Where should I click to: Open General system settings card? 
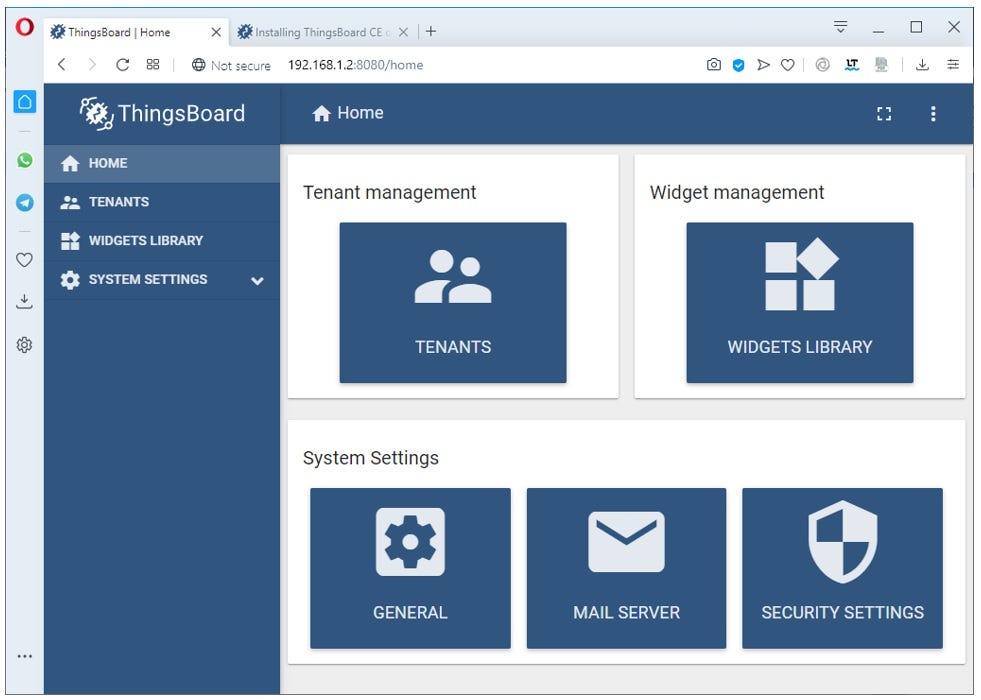410,568
